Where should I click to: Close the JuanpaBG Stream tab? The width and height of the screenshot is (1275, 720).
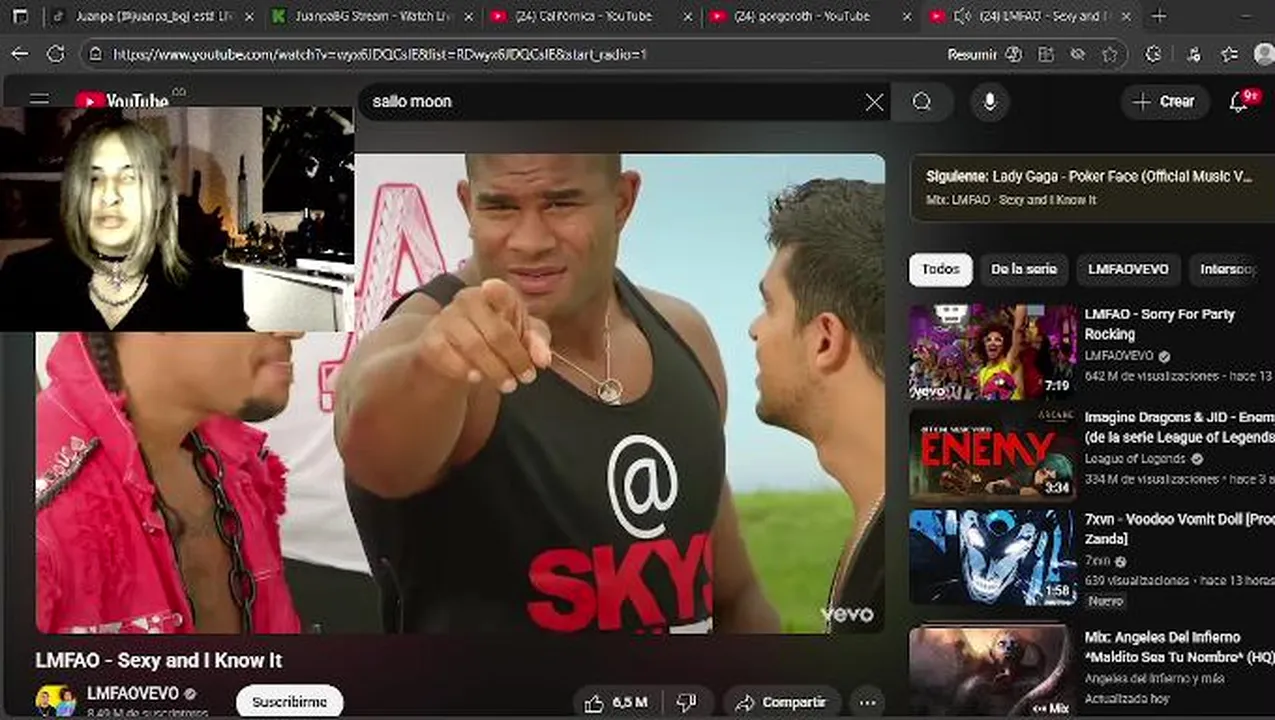(x=470, y=16)
